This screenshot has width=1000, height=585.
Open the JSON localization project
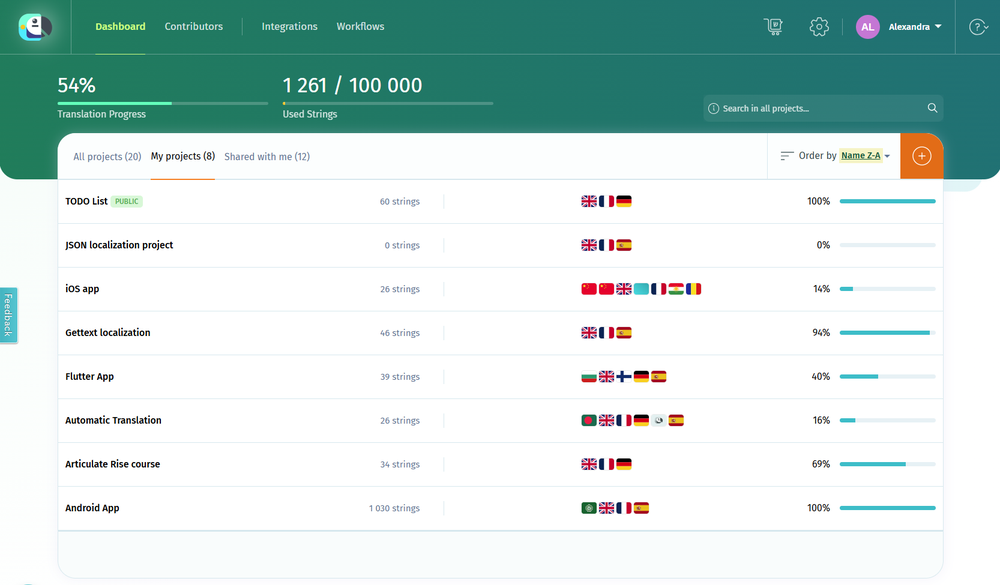coord(119,245)
